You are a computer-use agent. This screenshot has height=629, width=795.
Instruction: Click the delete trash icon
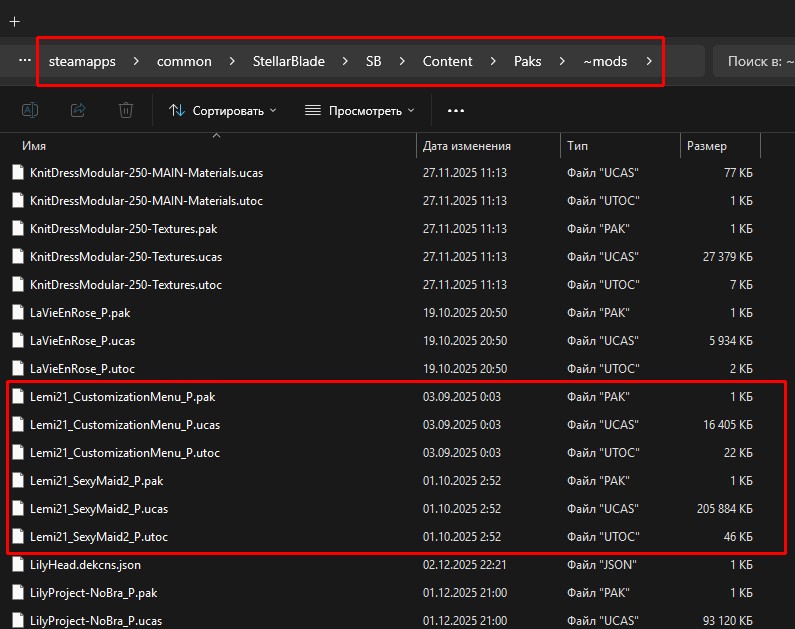(x=126, y=110)
